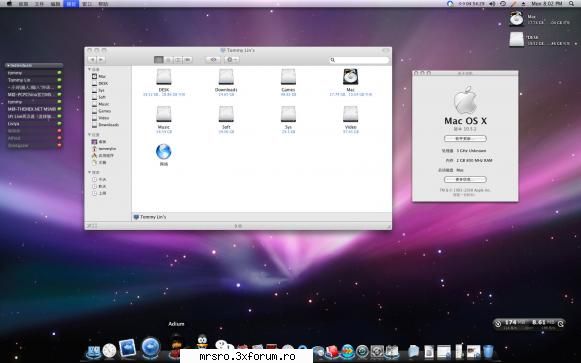Select the Yesterday search in Finder sidebar
This screenshot has height=363, width=581.
point(99,186)
